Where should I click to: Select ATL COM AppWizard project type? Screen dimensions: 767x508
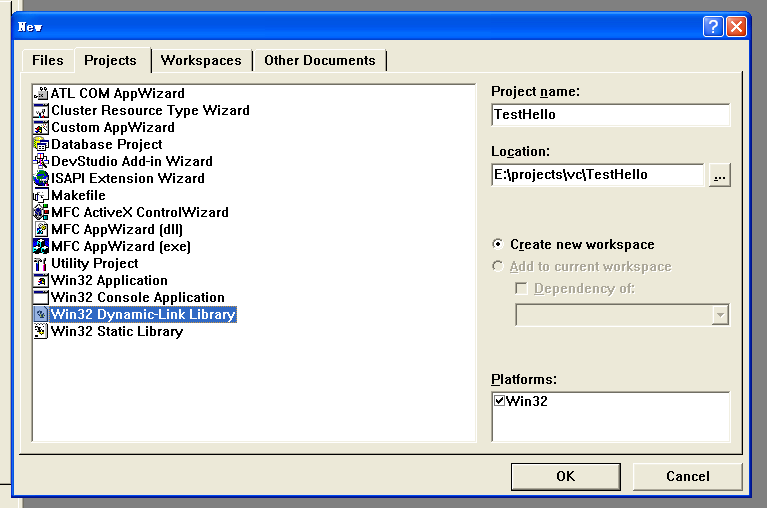click(118, 93)
